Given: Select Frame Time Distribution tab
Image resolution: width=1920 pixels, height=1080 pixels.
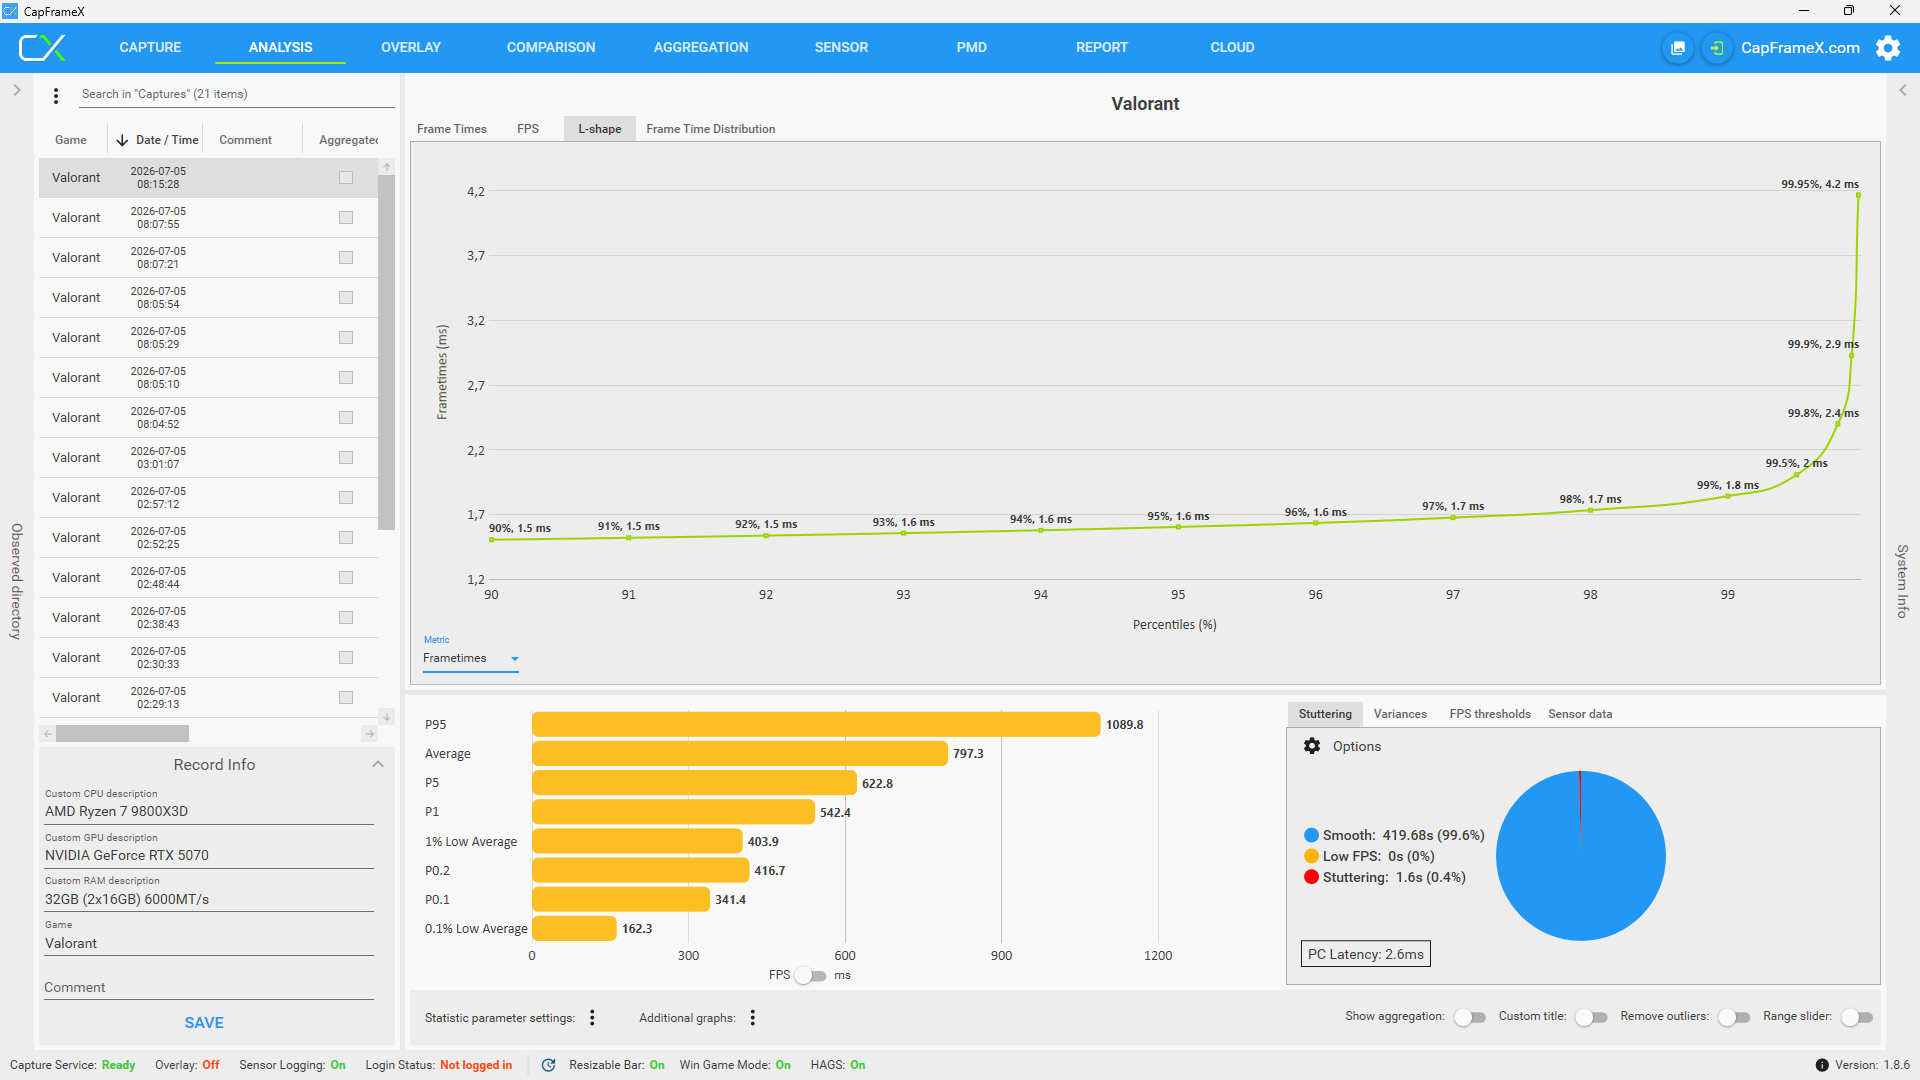Looking at the screenshot, I should tap(711, 129).
